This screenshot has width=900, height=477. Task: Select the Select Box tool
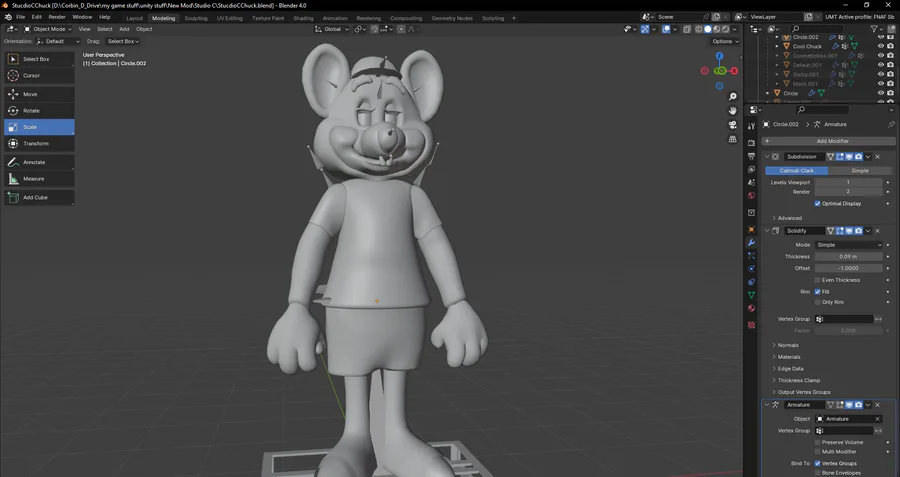(39, 59)
